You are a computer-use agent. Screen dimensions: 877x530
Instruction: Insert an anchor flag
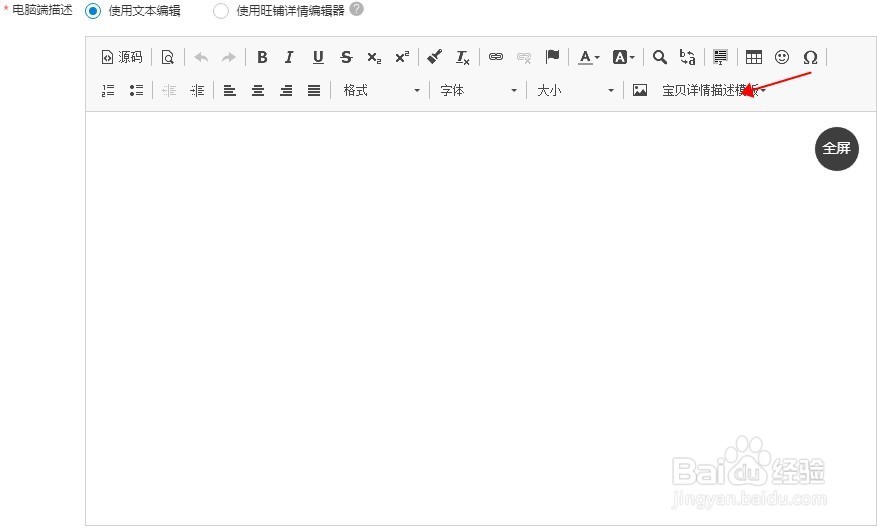point(552,57)
